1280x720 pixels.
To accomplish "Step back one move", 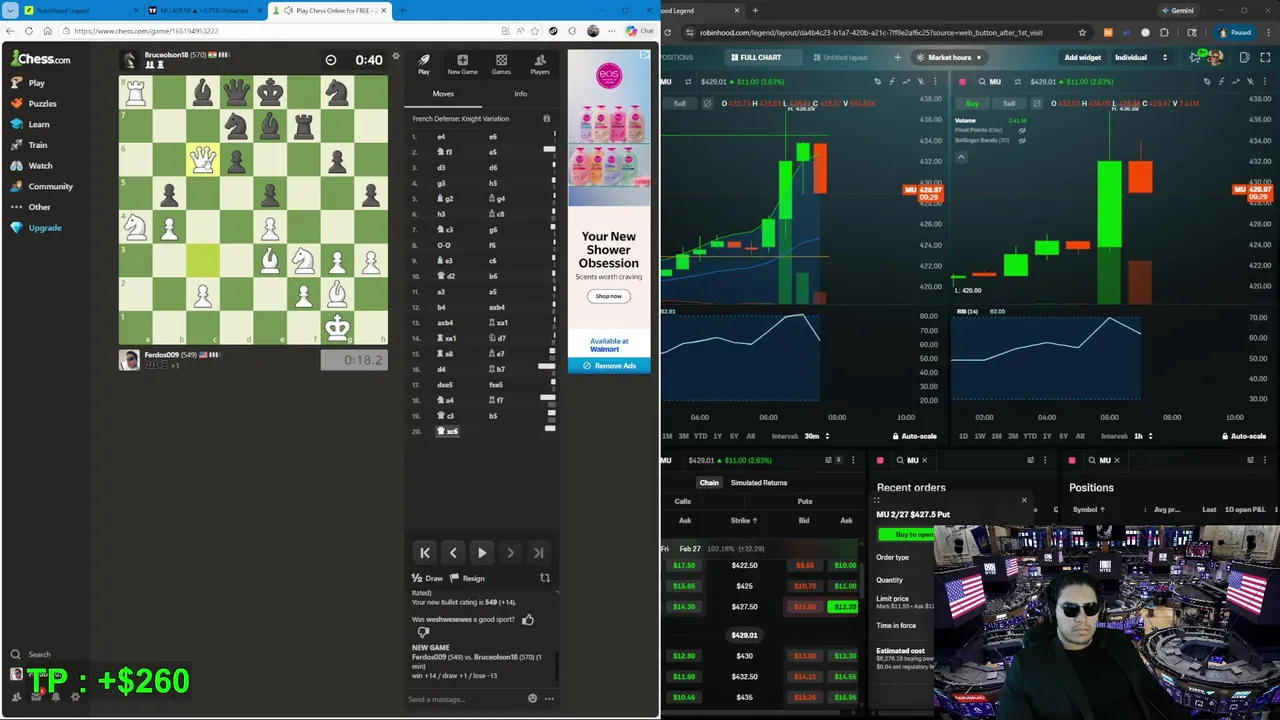I will pos(453,553).
